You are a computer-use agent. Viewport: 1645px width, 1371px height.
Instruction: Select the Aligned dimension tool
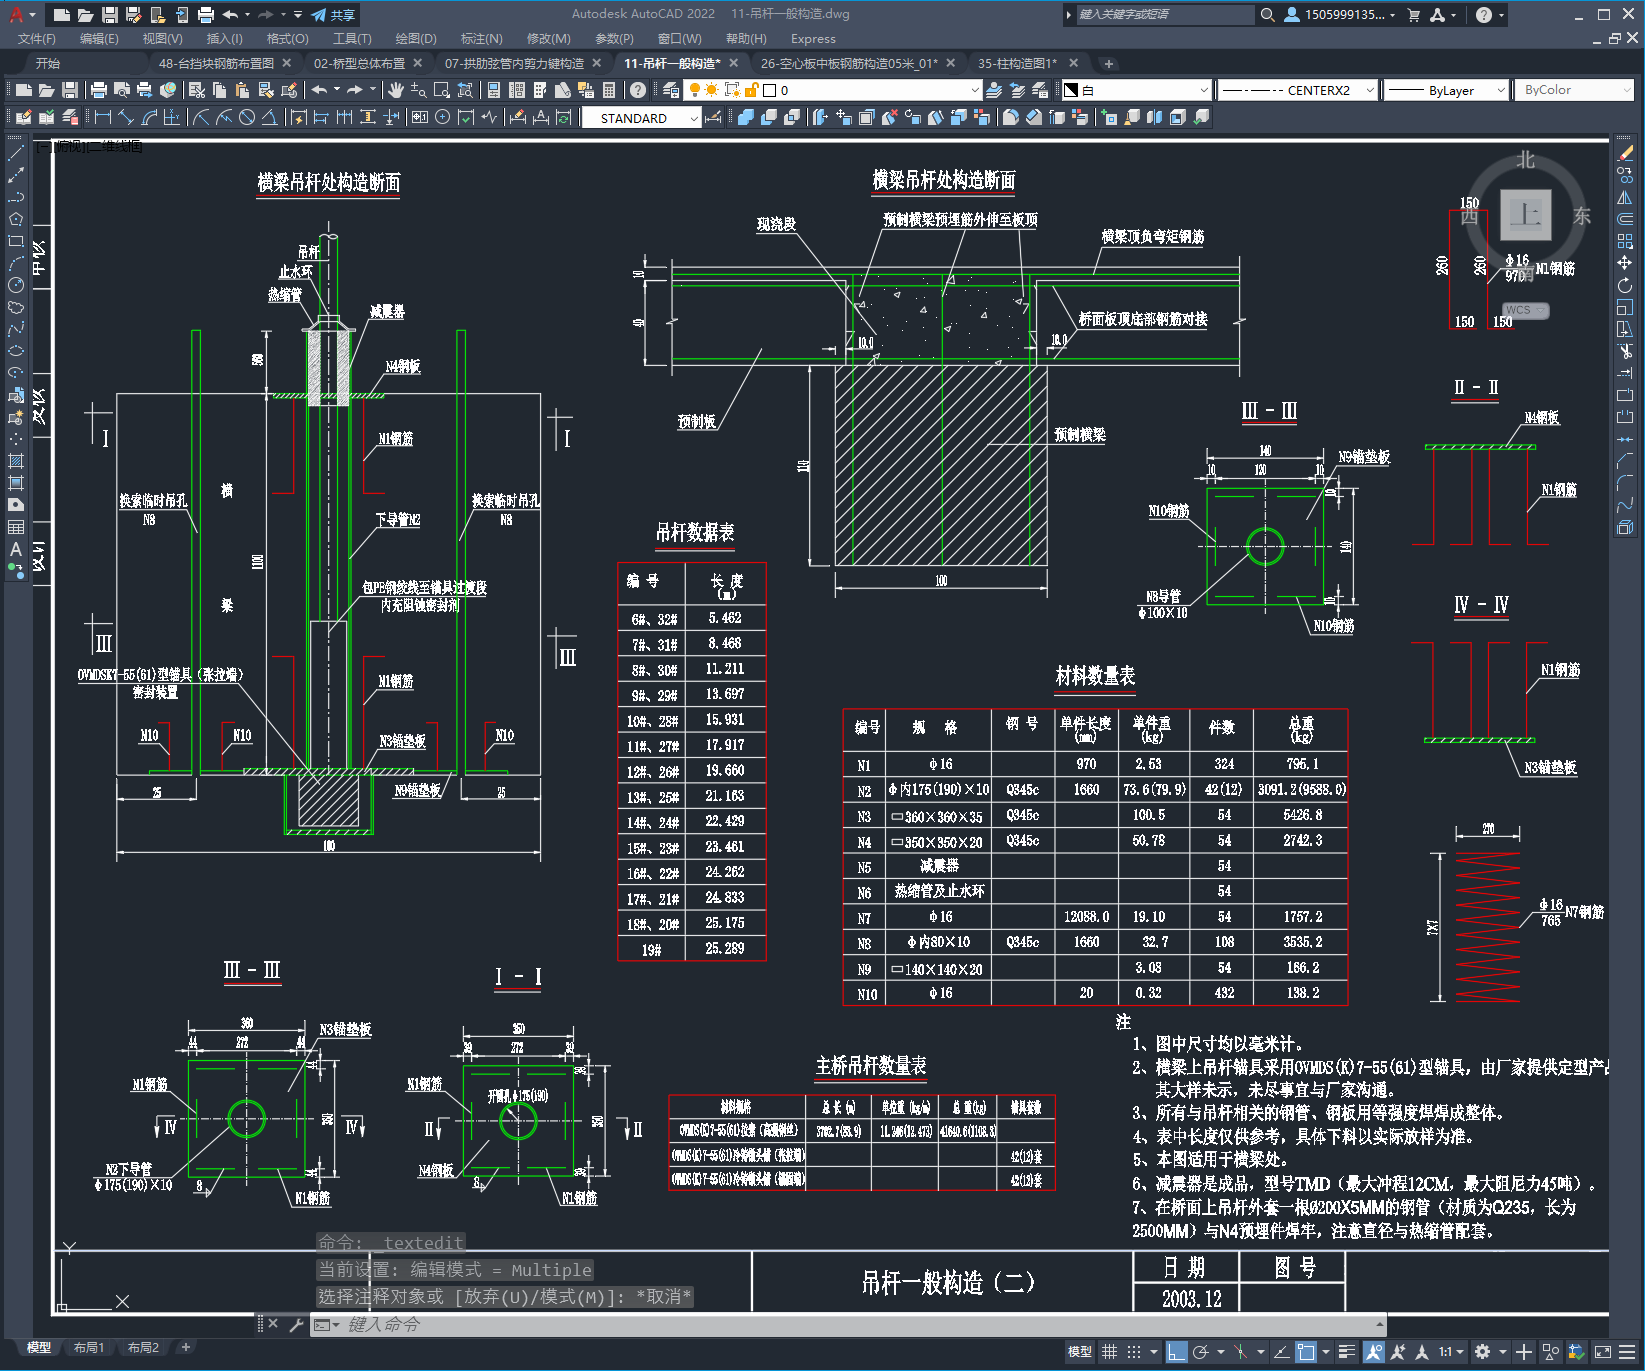pyautogui.click(x=126, y=117)
